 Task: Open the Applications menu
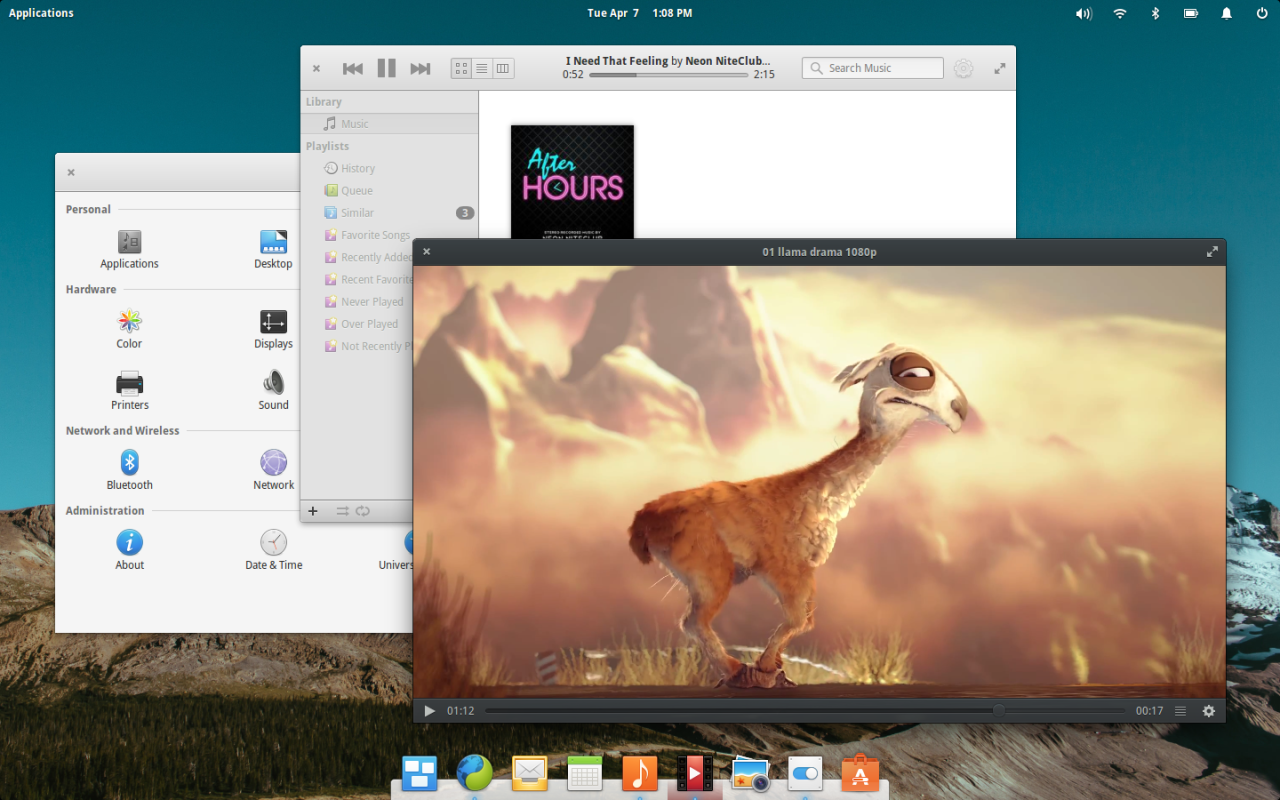[x=41, y=13]
